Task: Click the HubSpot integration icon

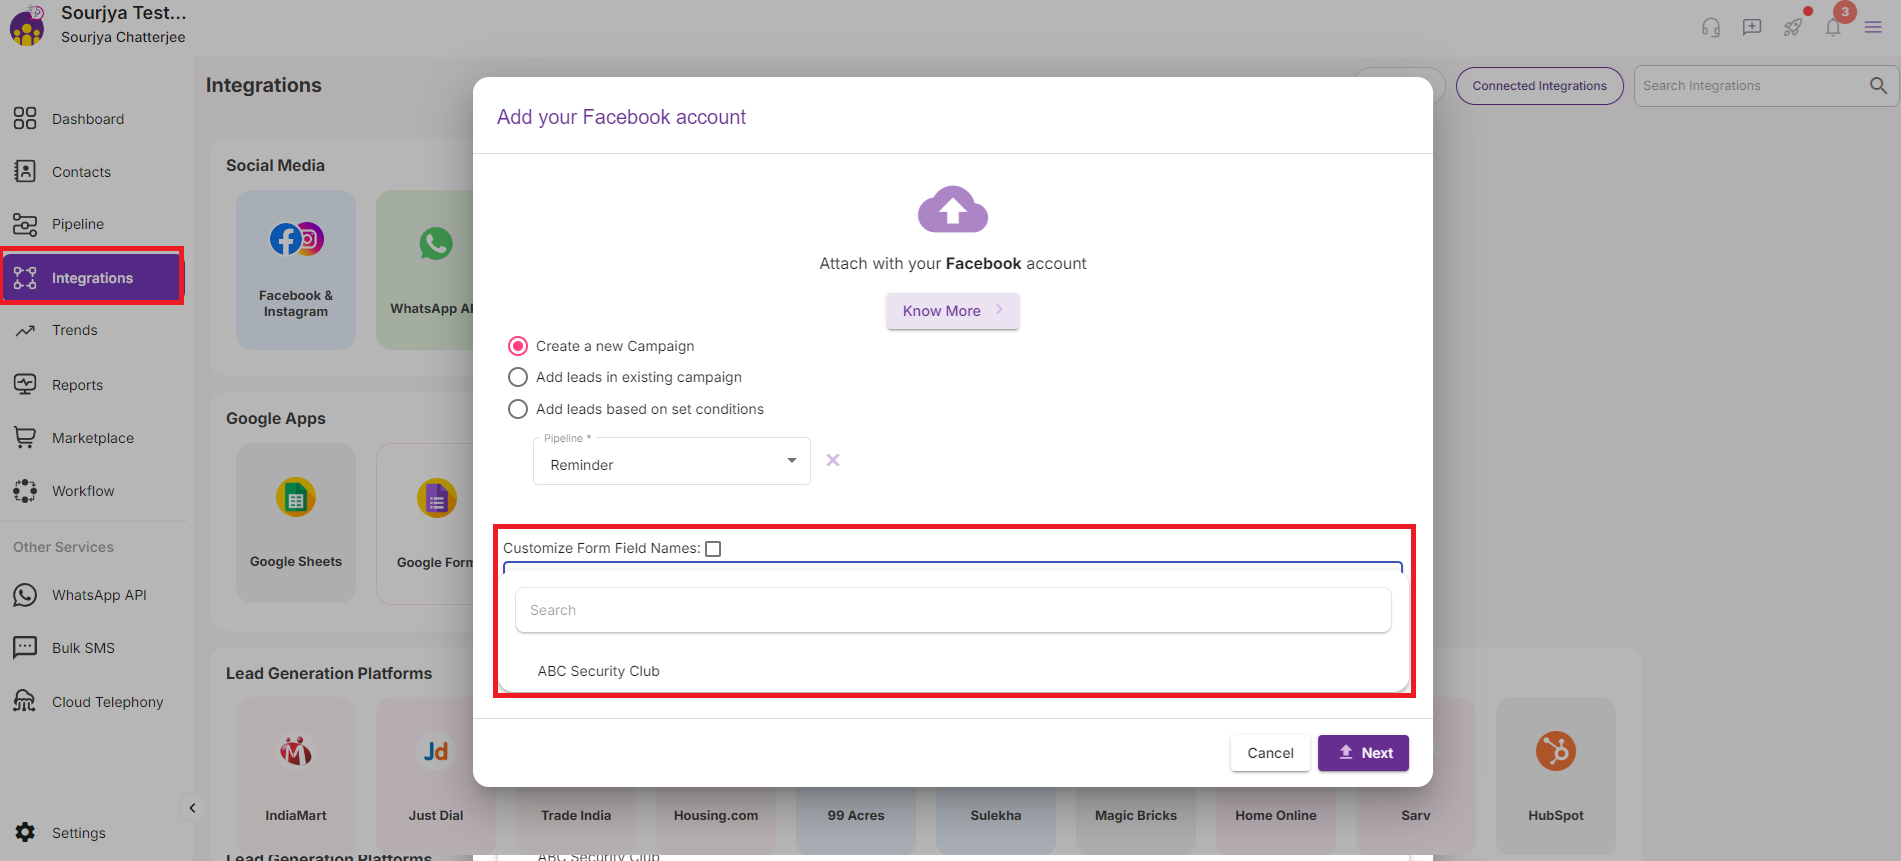Action: (1555, 751)
